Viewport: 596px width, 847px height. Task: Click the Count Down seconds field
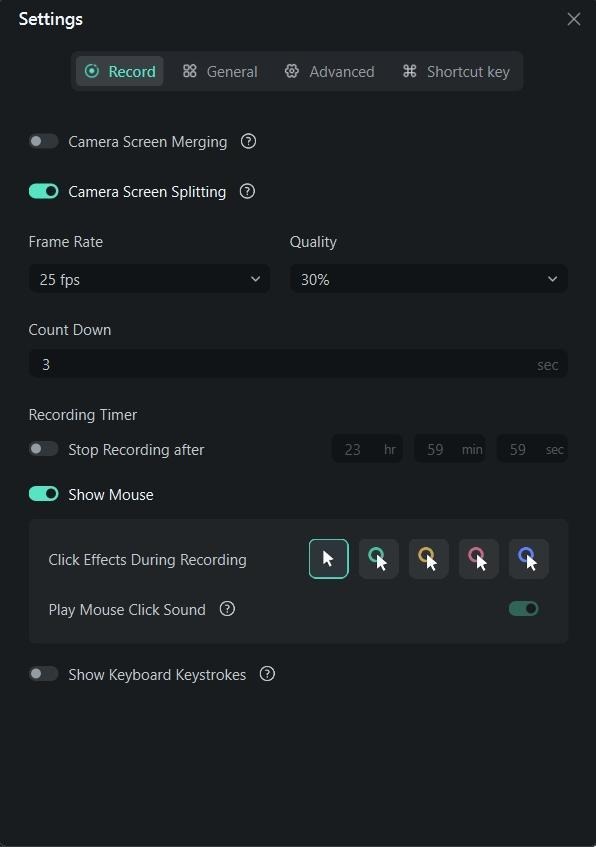click(x=298, y=364)
